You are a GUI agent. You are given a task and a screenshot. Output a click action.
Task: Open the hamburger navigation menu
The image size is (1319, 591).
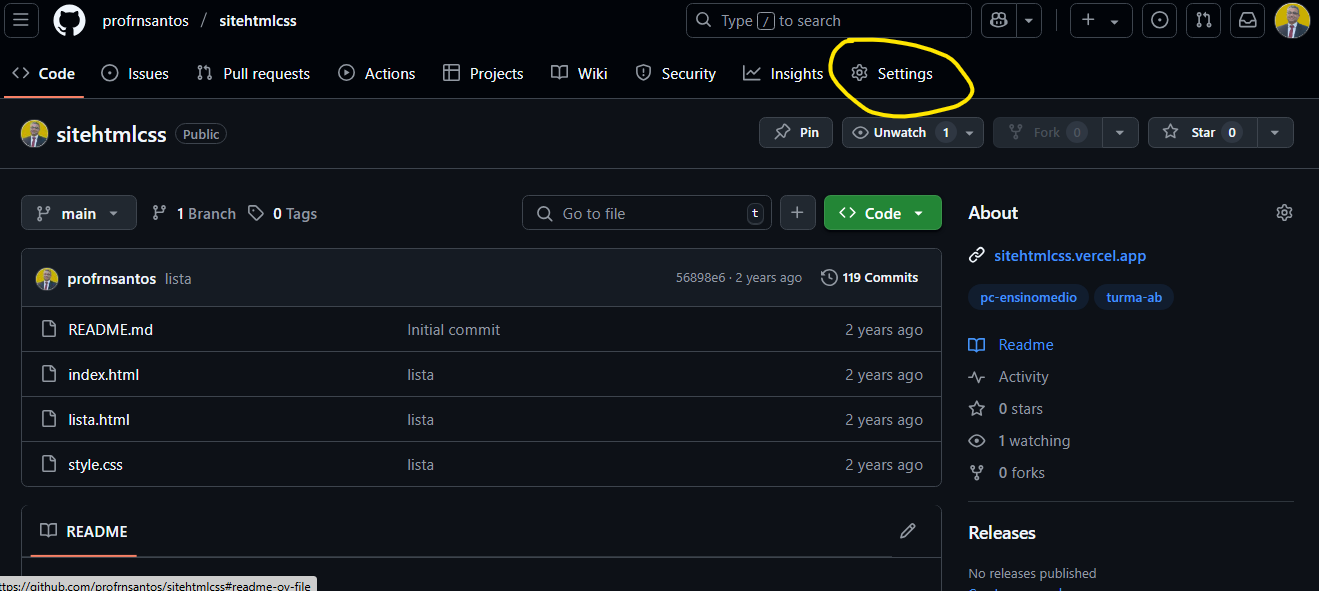click(22, 20)
